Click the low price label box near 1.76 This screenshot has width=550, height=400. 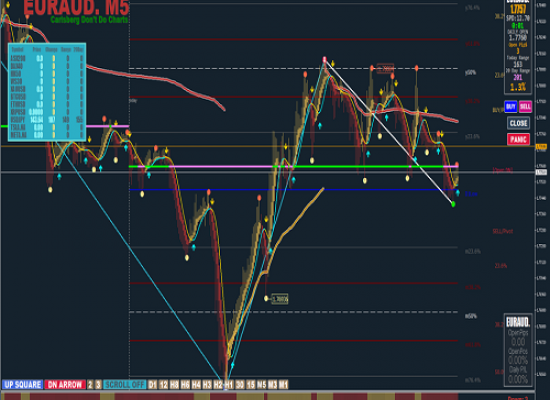point(280,299)
